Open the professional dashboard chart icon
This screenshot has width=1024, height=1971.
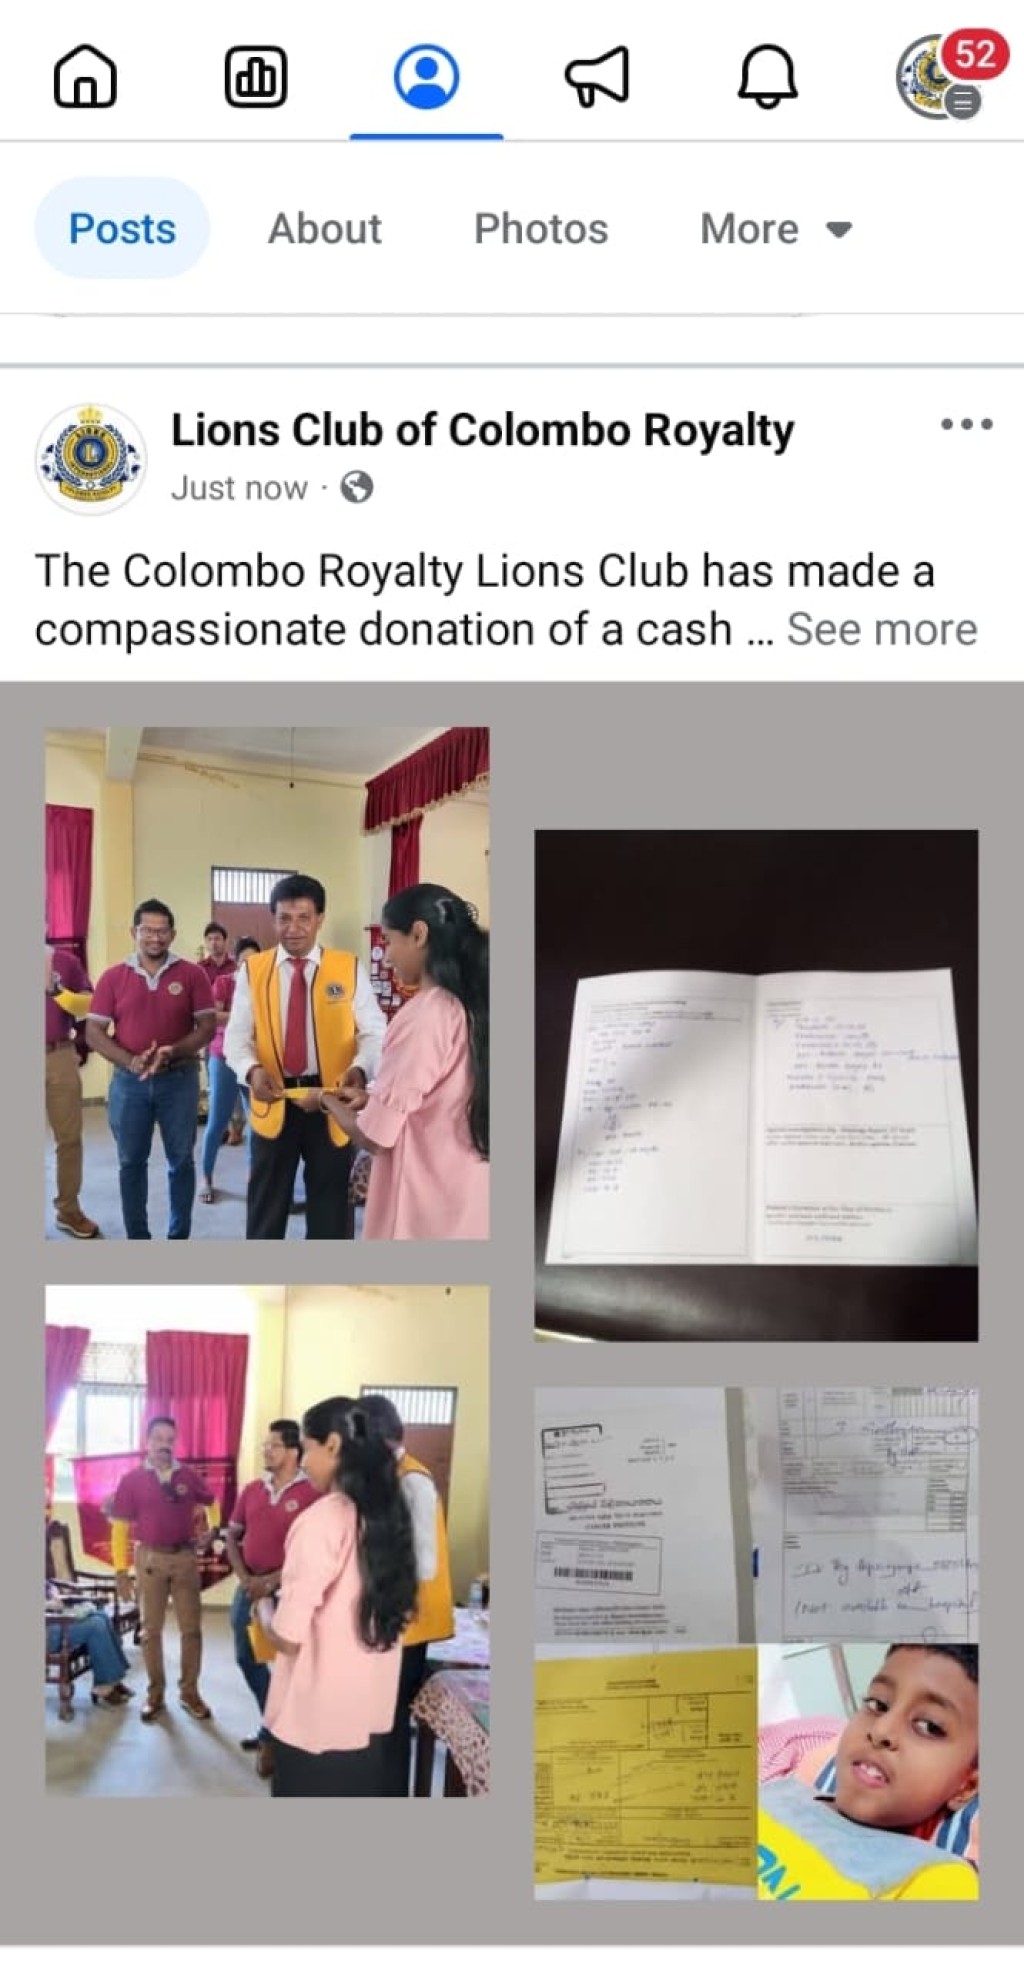point(256,77)
